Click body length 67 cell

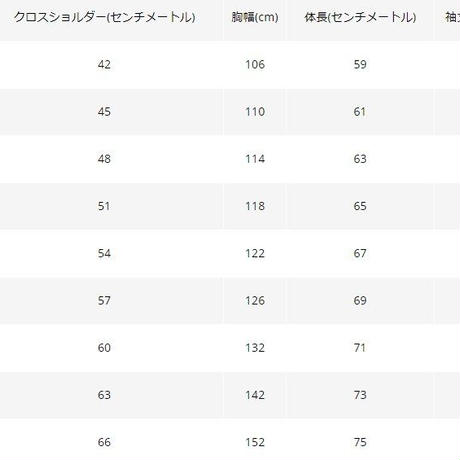[x=360, y=253]
